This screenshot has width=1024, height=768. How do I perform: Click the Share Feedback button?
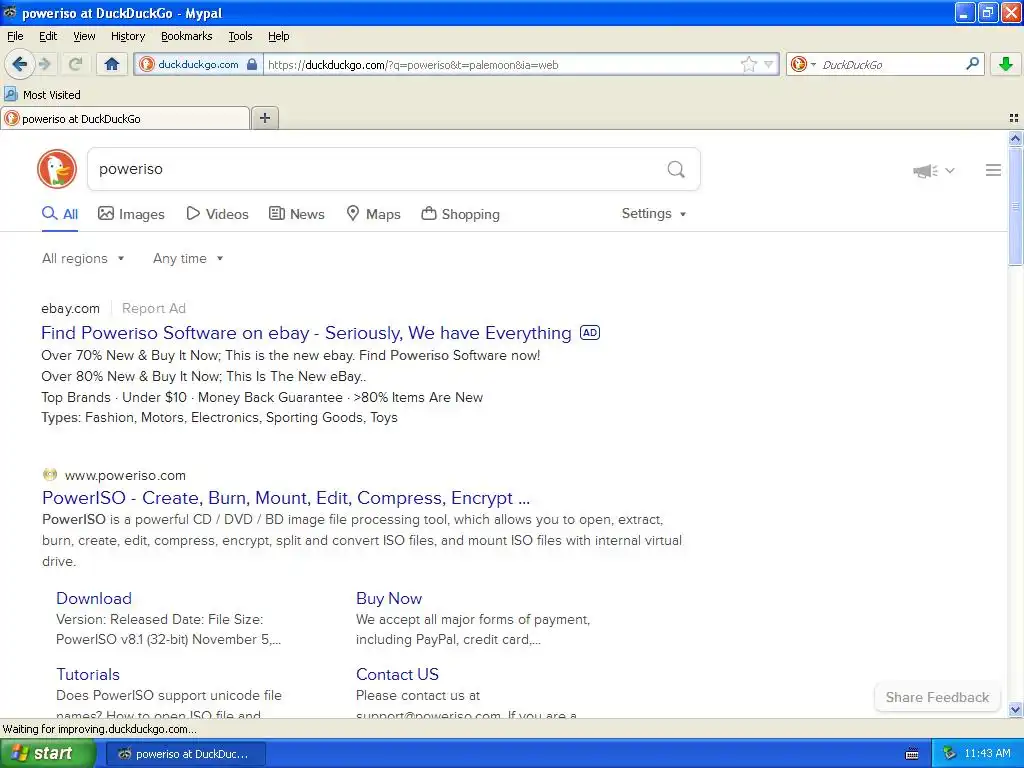pos(937,697)
